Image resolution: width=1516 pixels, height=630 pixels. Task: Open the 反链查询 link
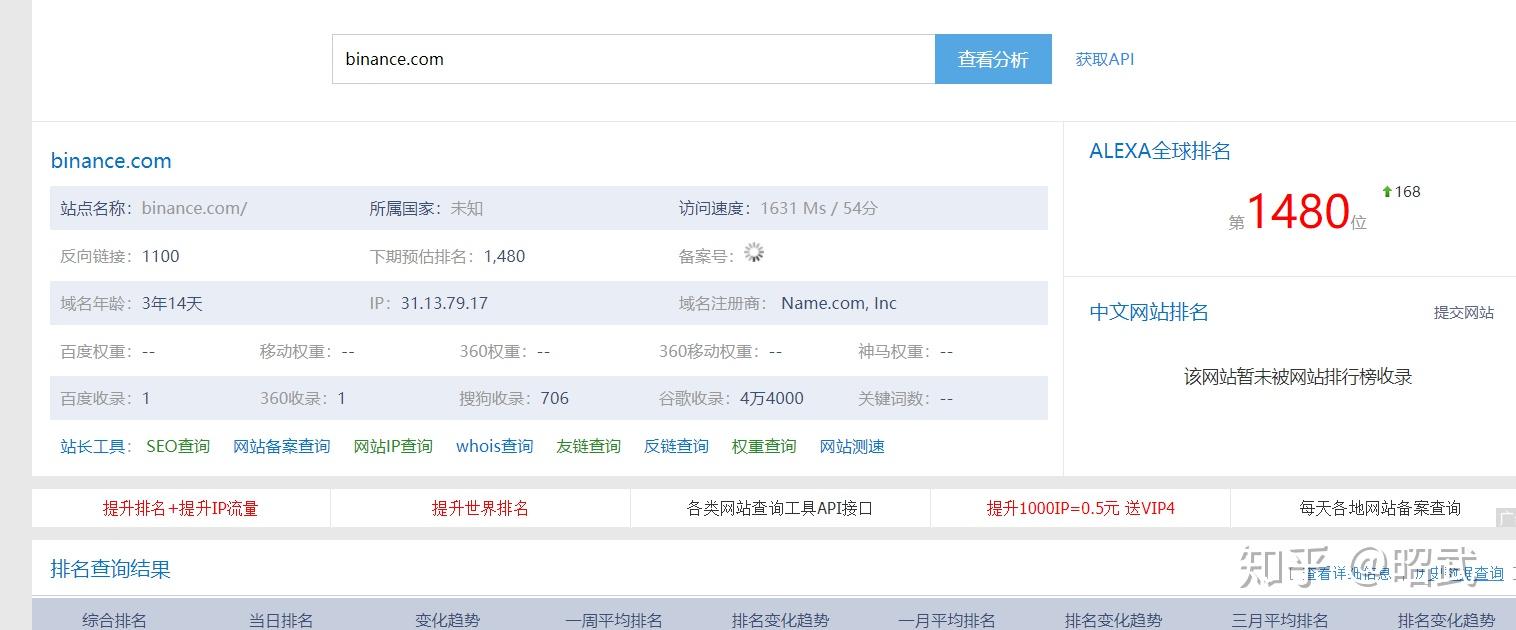pos(676,446)
